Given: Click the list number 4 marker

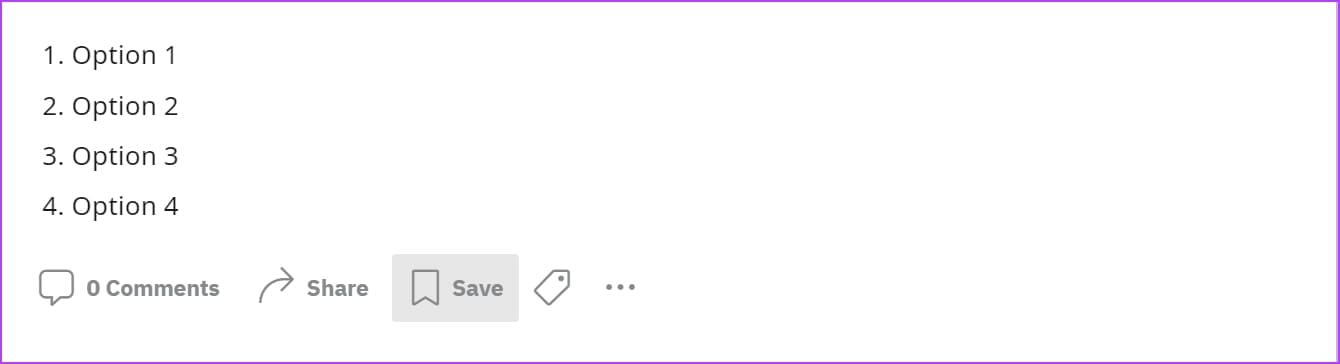Looking at the screenshot, I should 53,206.
